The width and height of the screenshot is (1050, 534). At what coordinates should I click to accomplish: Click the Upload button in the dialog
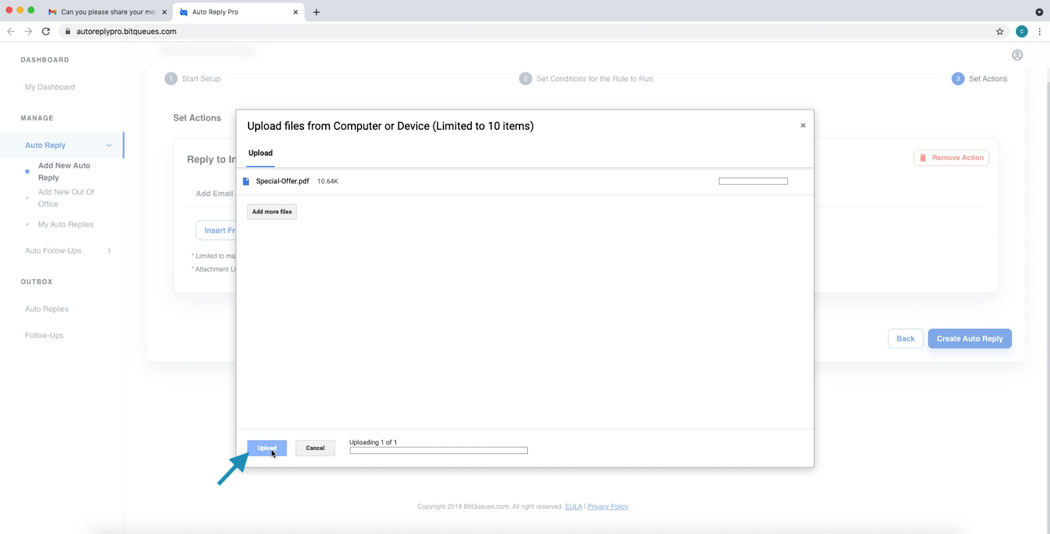point(267,448)
